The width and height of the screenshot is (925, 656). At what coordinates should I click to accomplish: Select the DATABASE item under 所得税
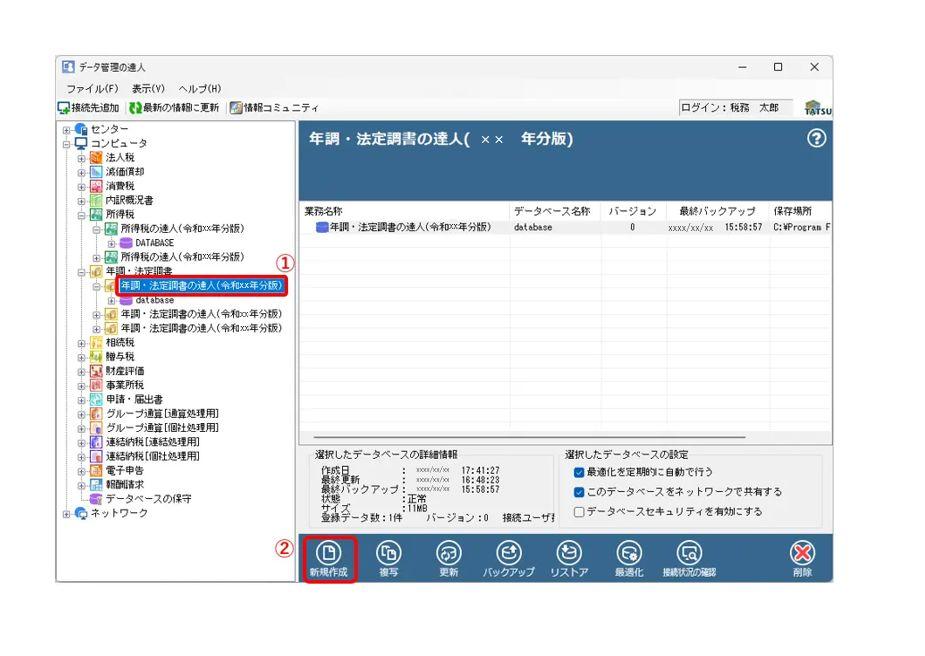[155, 243]
